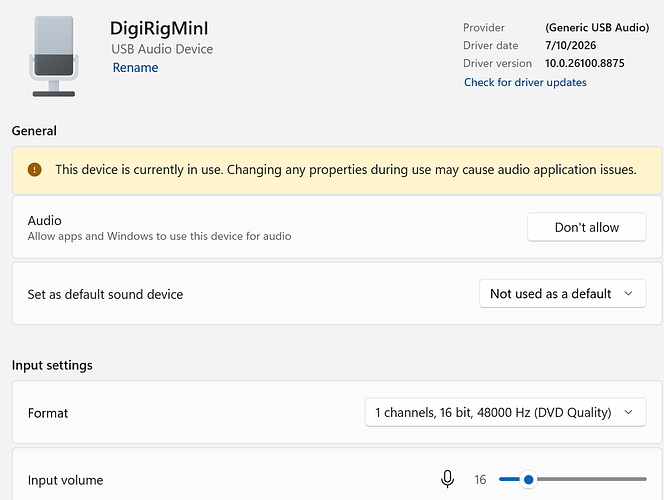Click the Input settings section heading

[52, 365]
